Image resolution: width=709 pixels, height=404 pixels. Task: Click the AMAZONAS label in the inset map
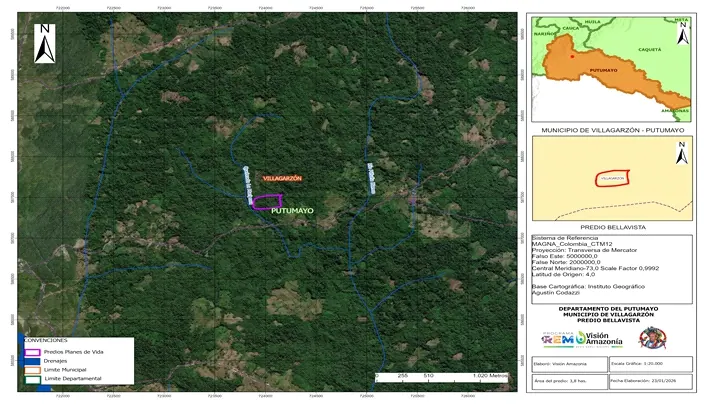click(x=675, y=111)
